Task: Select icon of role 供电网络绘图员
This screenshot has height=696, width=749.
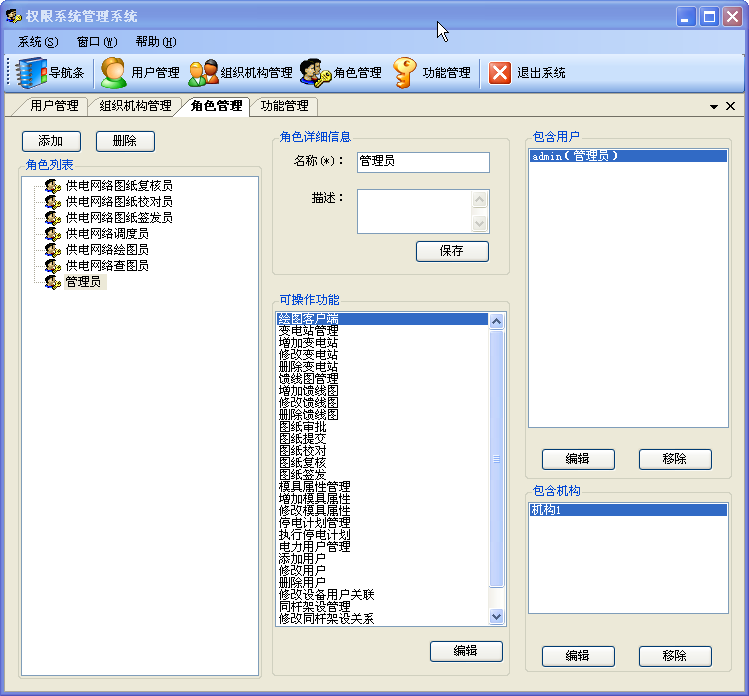Action: point(53,250)
